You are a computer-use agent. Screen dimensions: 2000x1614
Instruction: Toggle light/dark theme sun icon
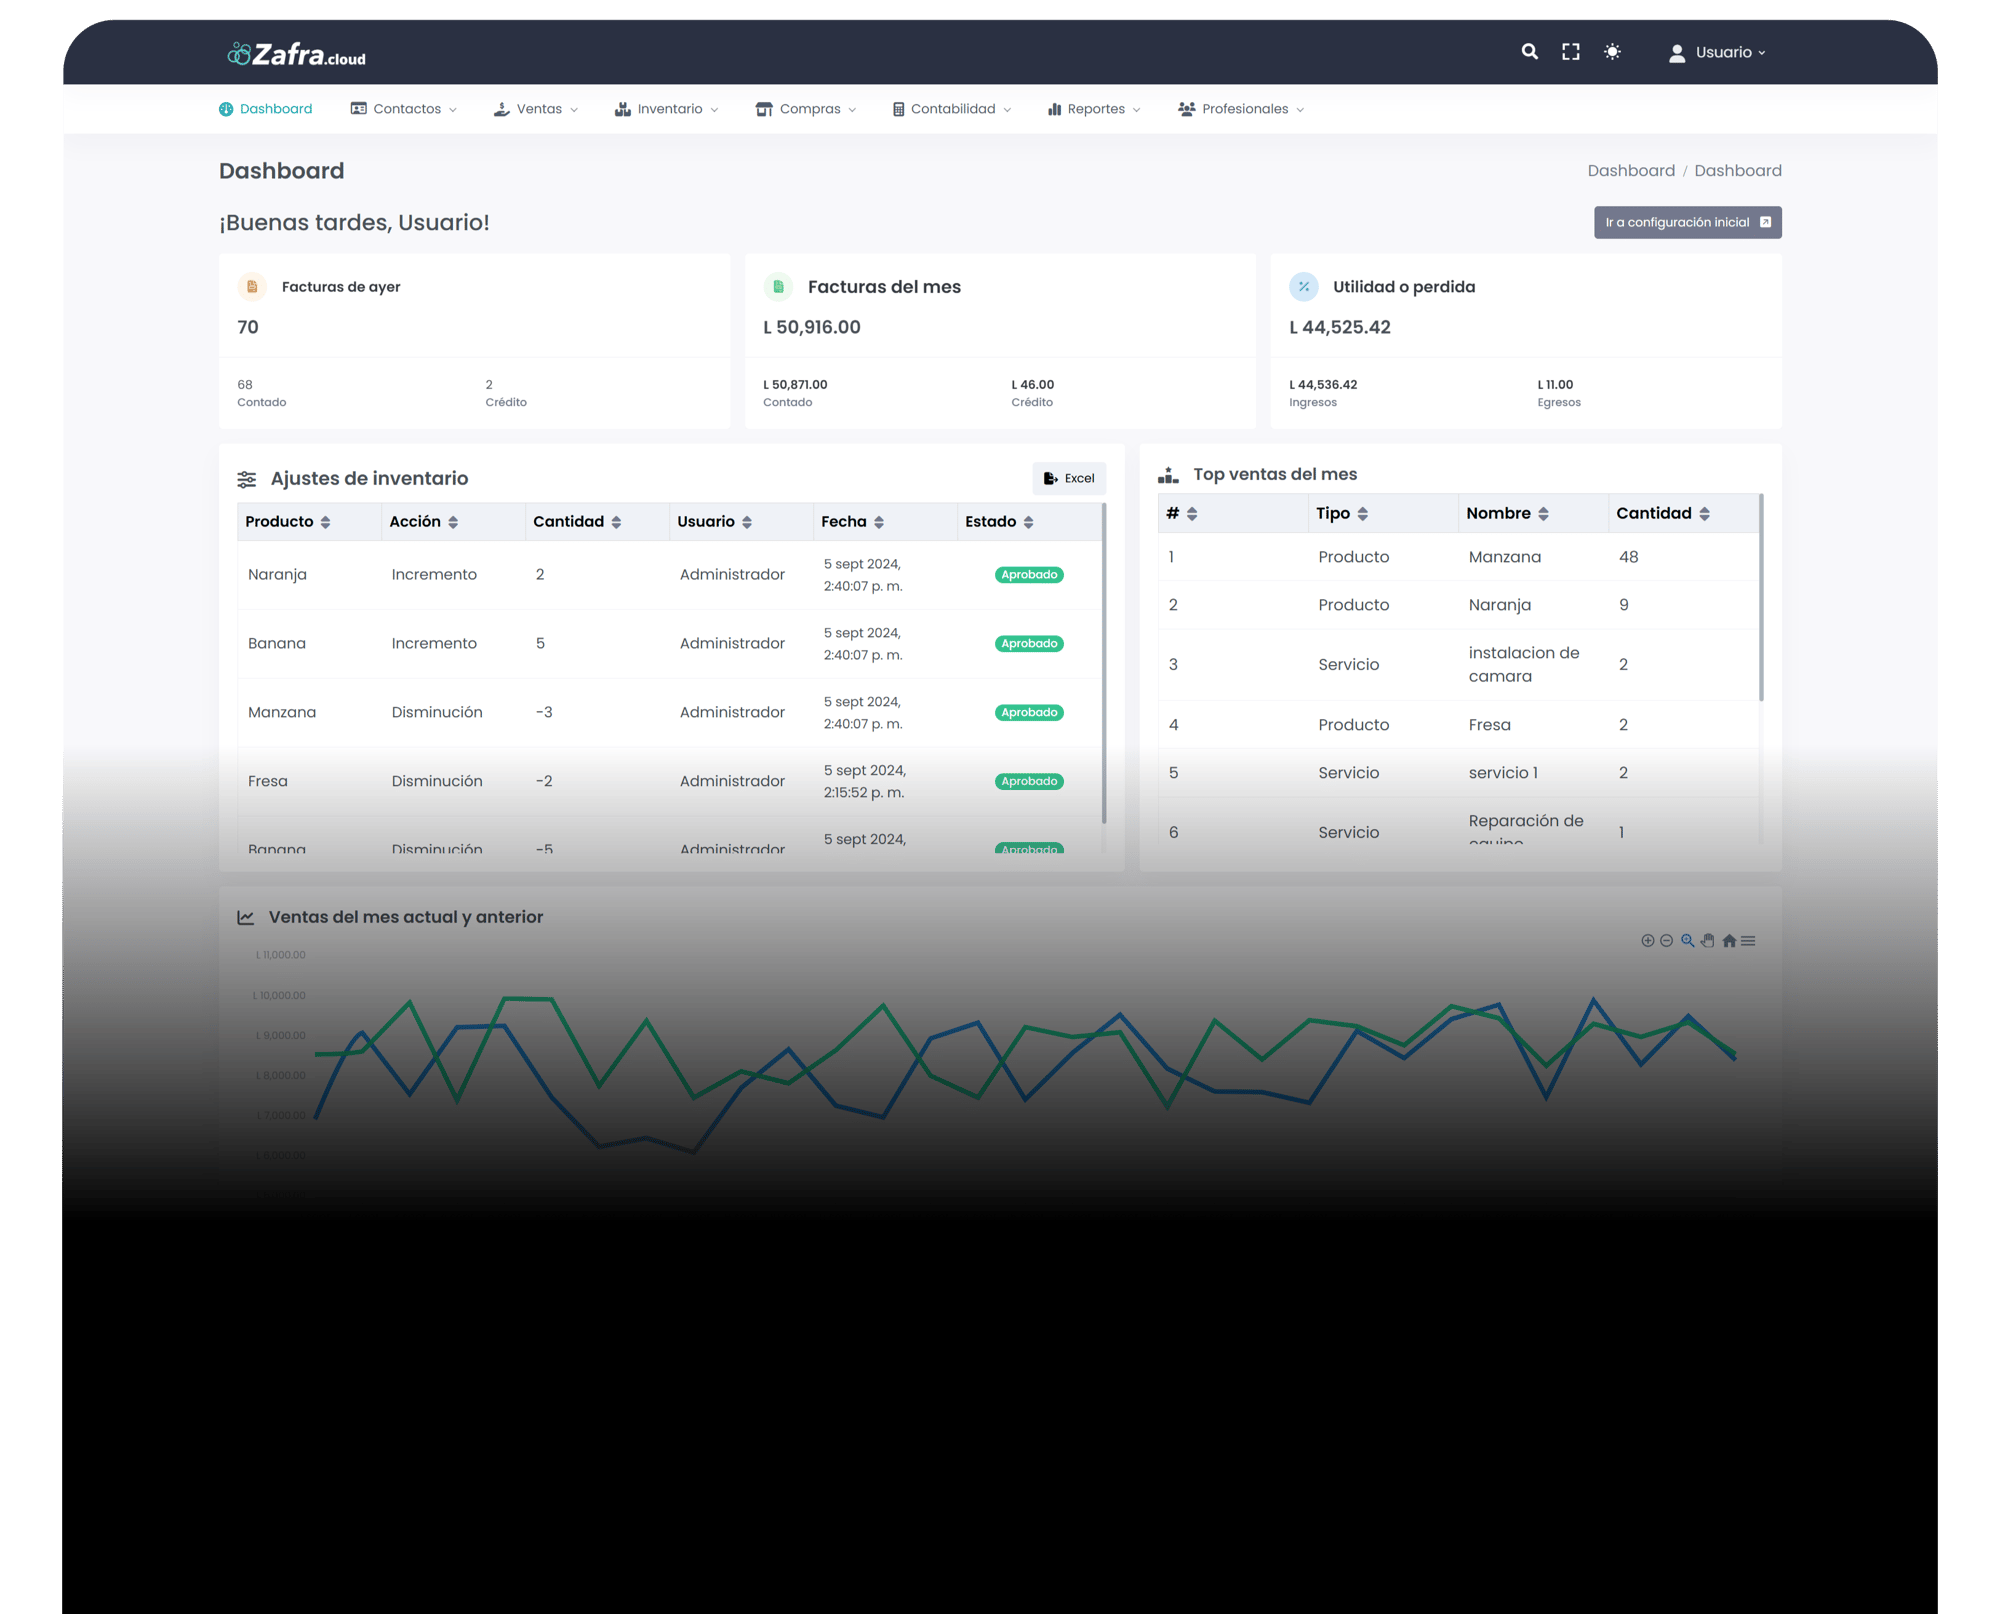pos(1612,52)
